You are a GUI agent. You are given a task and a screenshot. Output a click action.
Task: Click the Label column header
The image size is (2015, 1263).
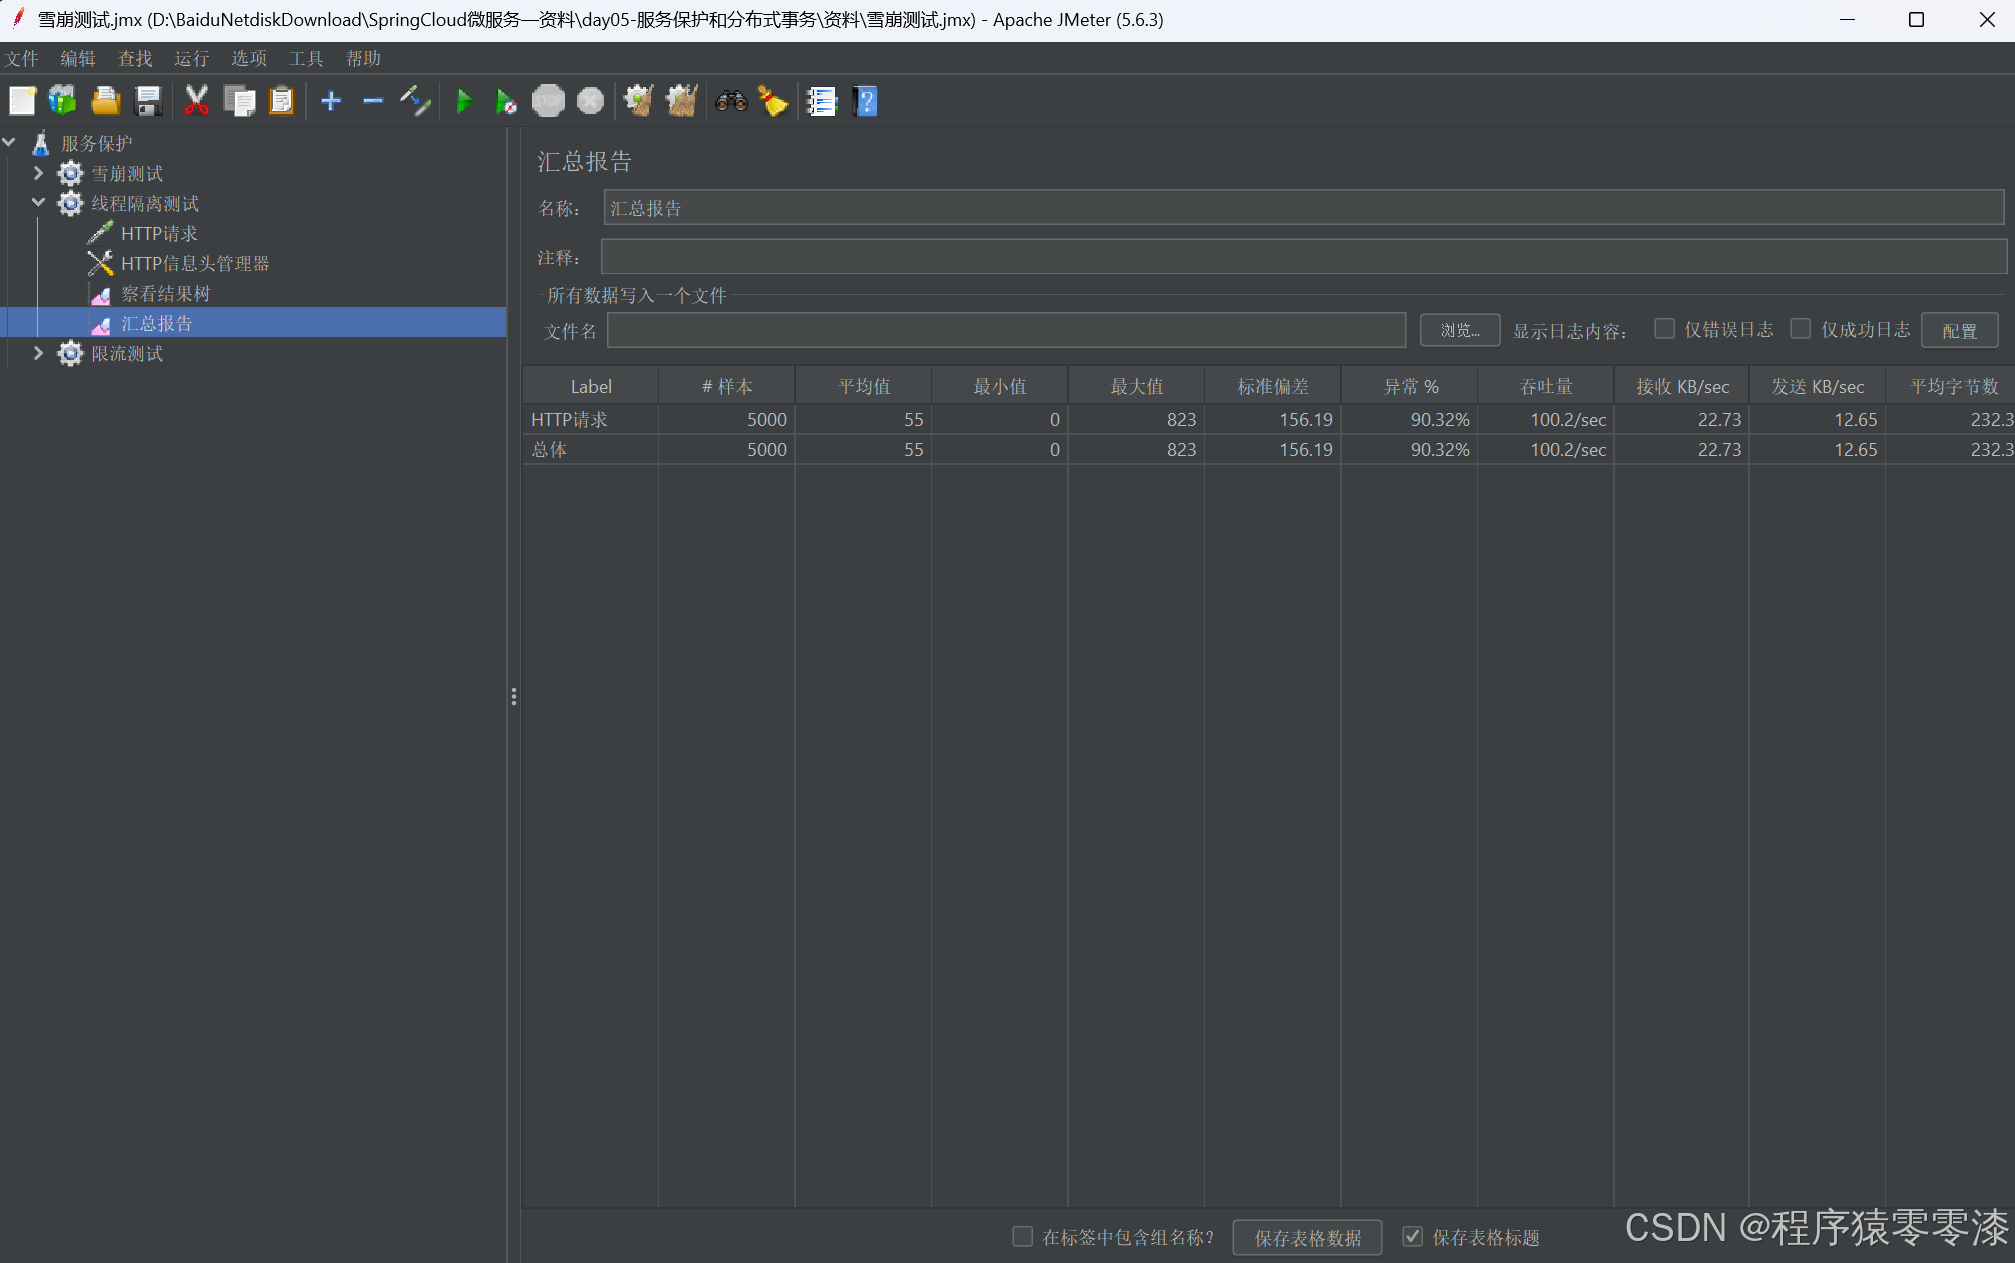click(591, 386)
